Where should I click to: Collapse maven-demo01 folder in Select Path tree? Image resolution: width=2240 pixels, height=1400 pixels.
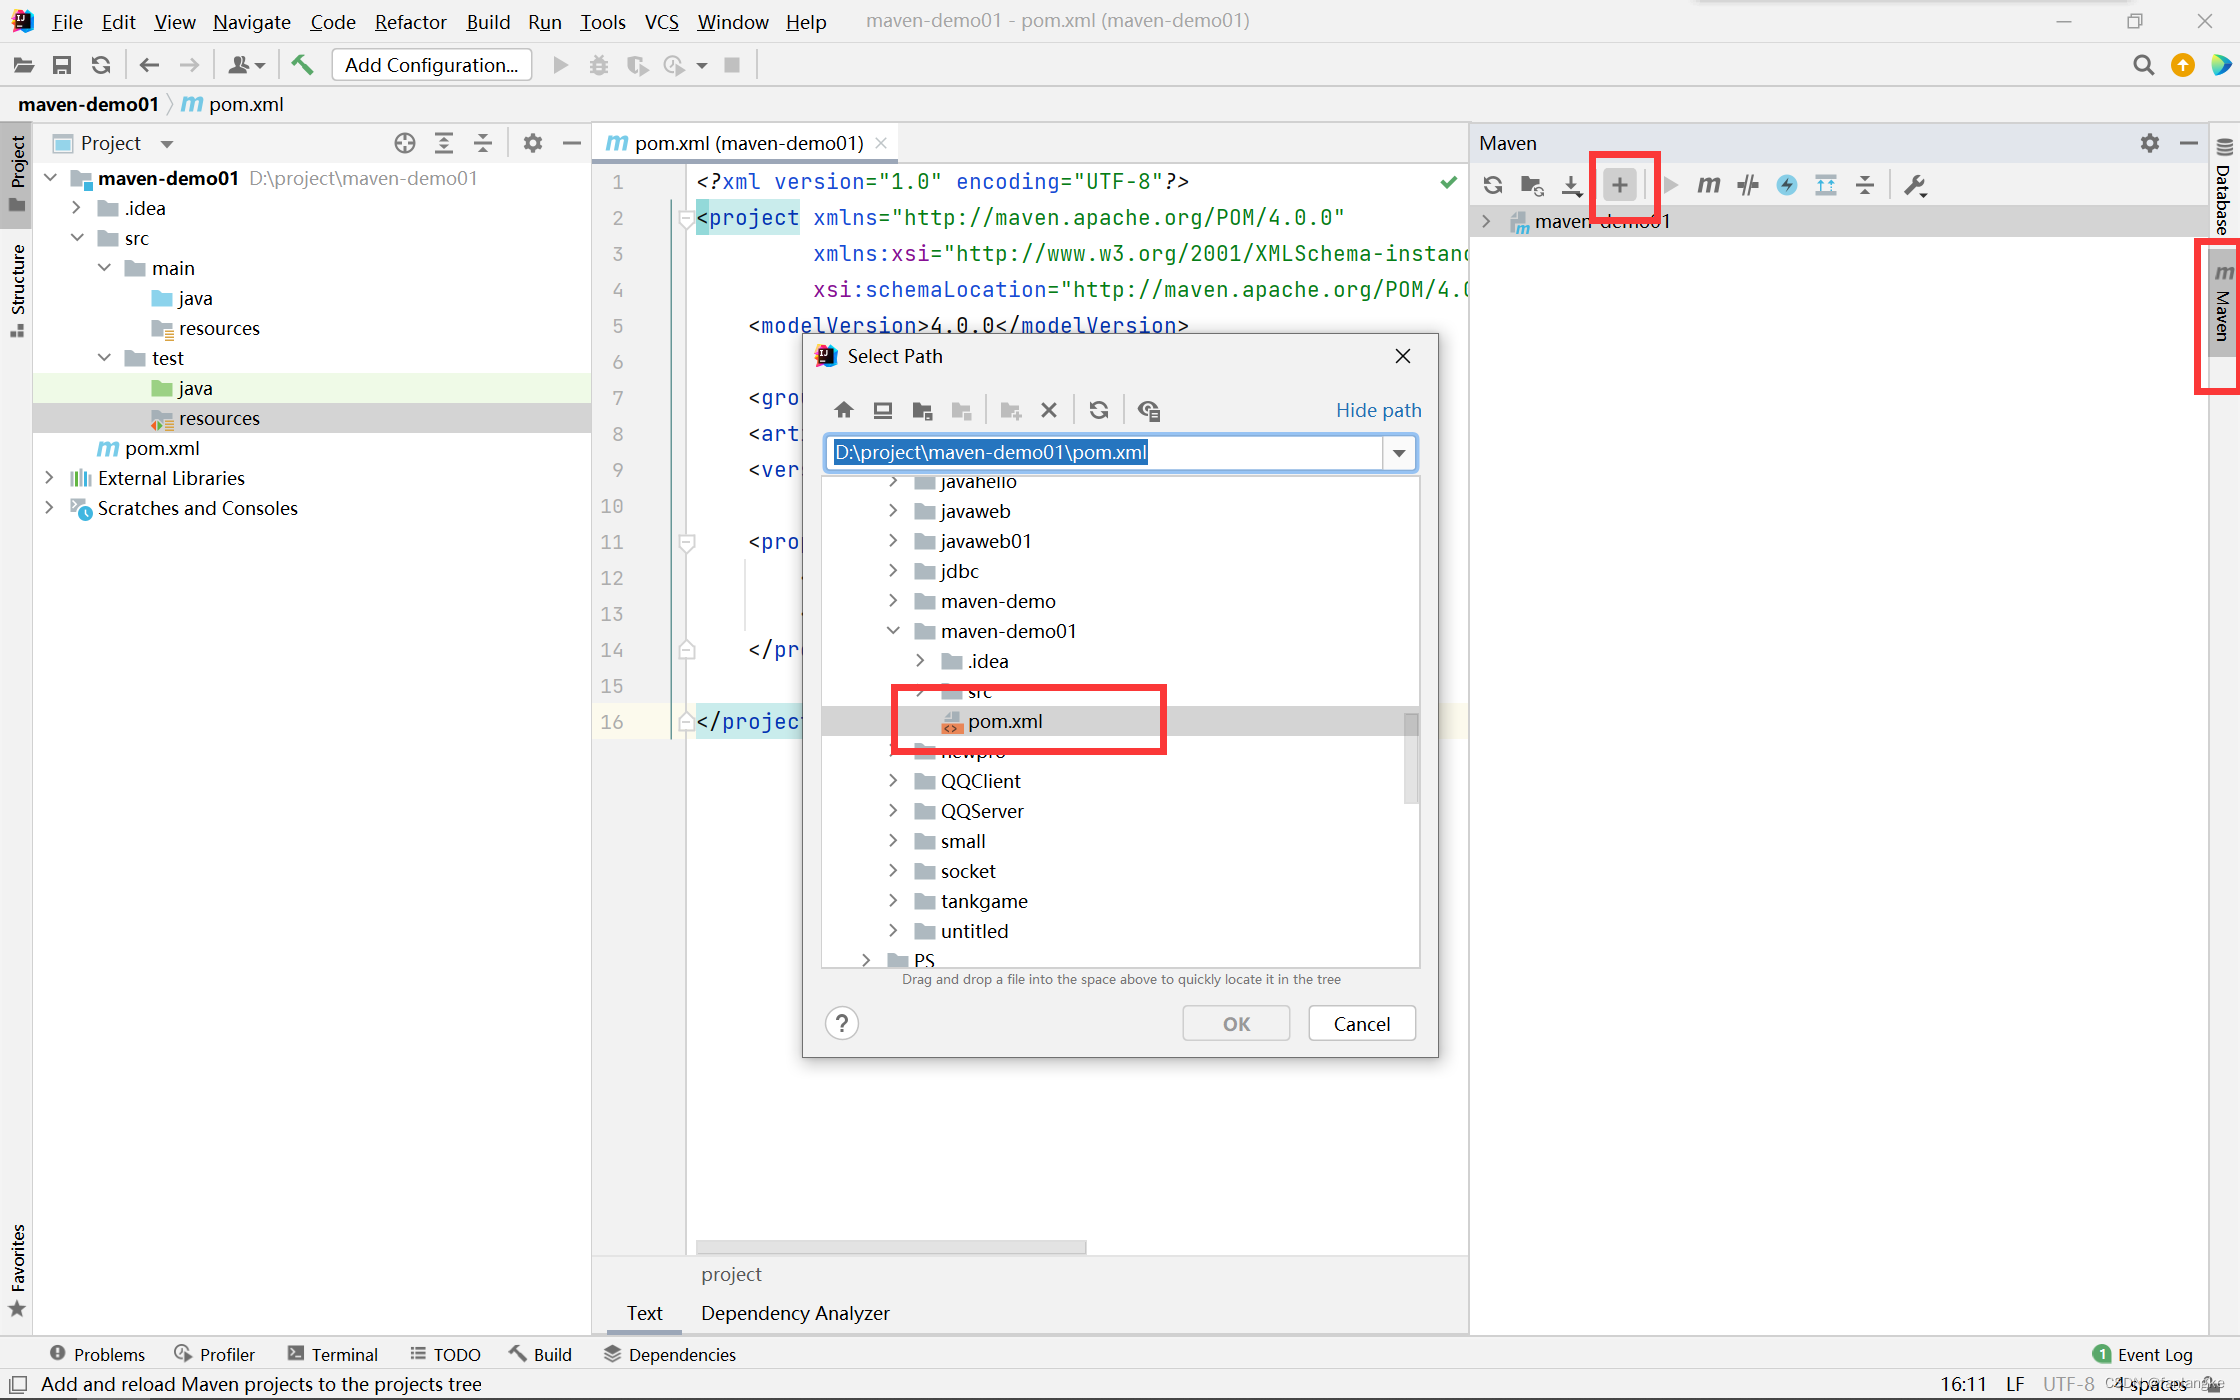893,631
